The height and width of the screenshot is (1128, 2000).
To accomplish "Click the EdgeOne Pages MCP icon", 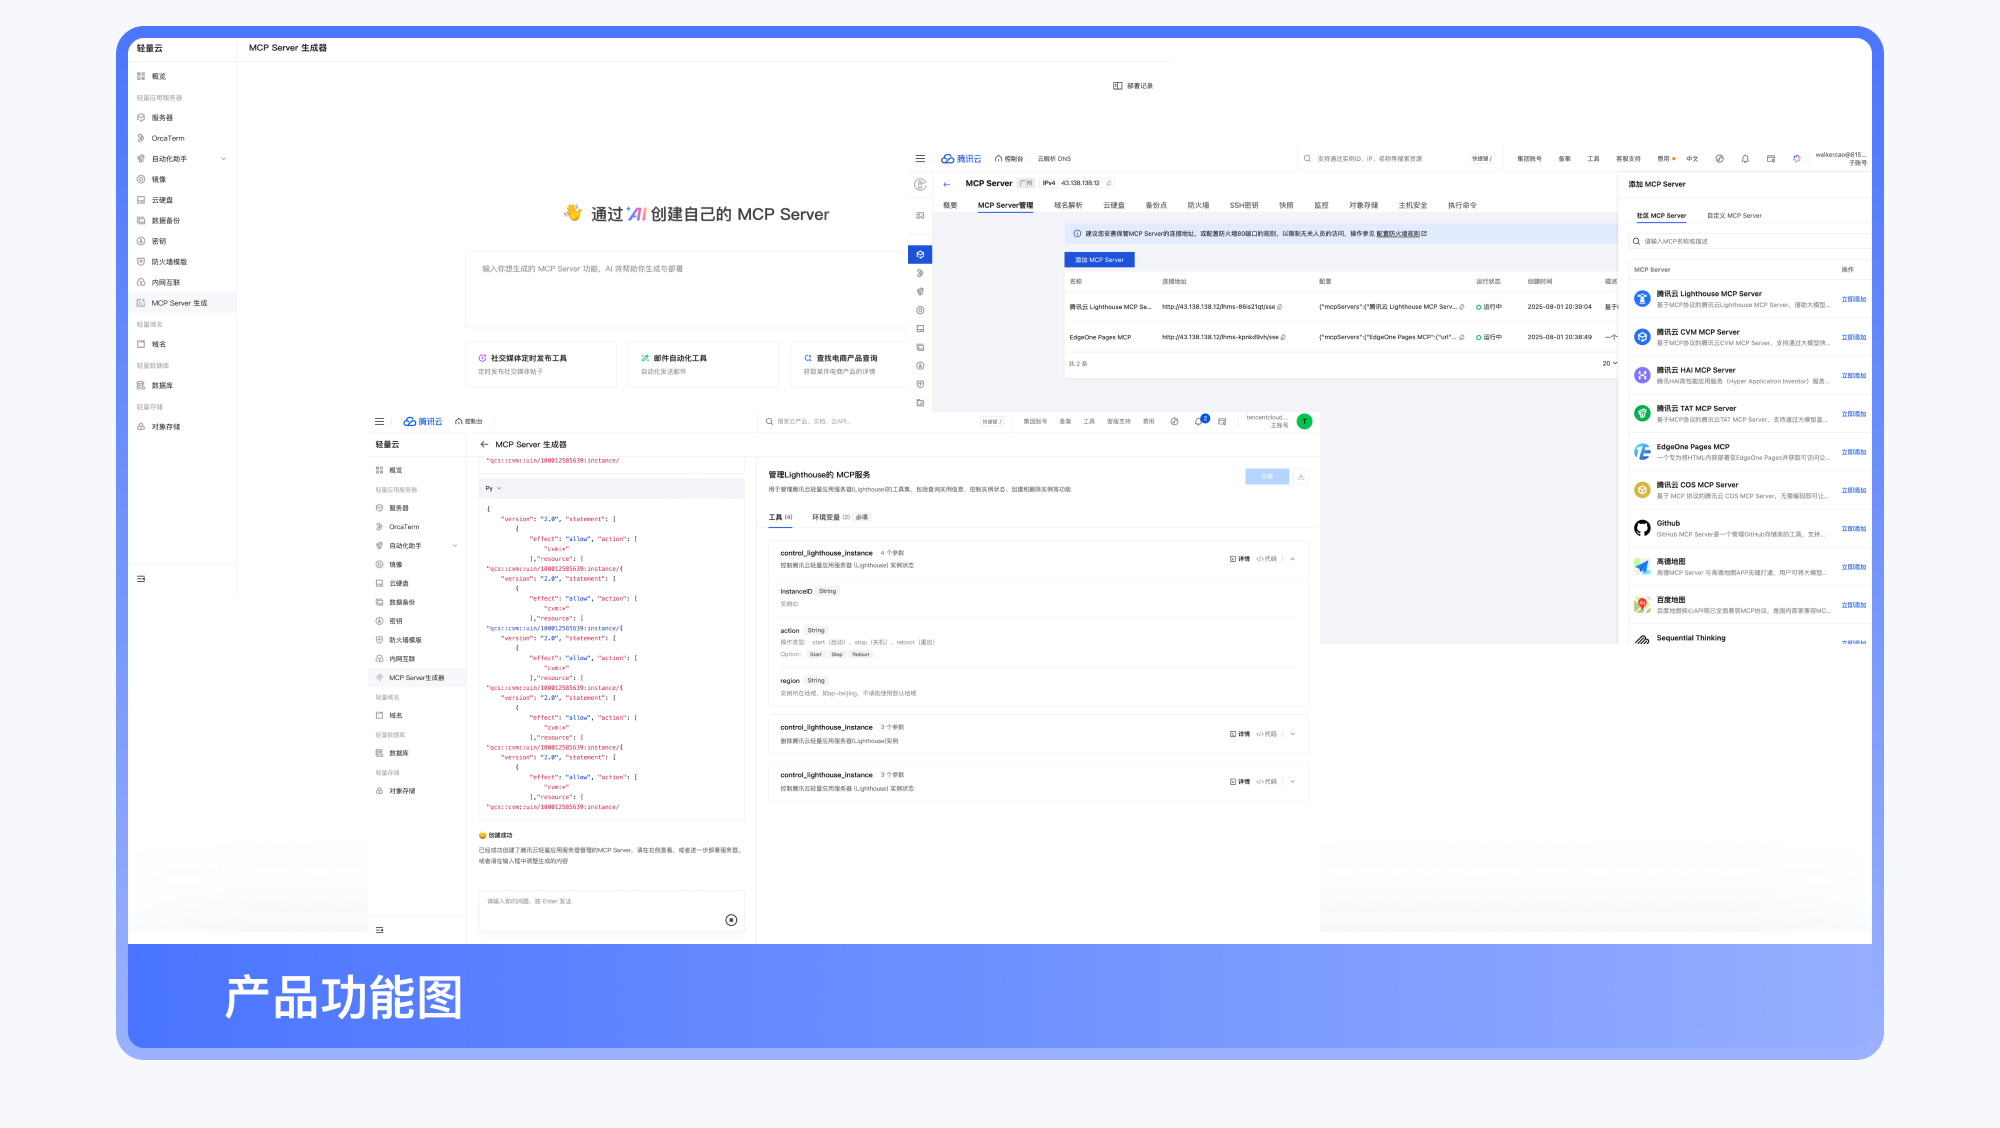I will tap(1642, 452).
